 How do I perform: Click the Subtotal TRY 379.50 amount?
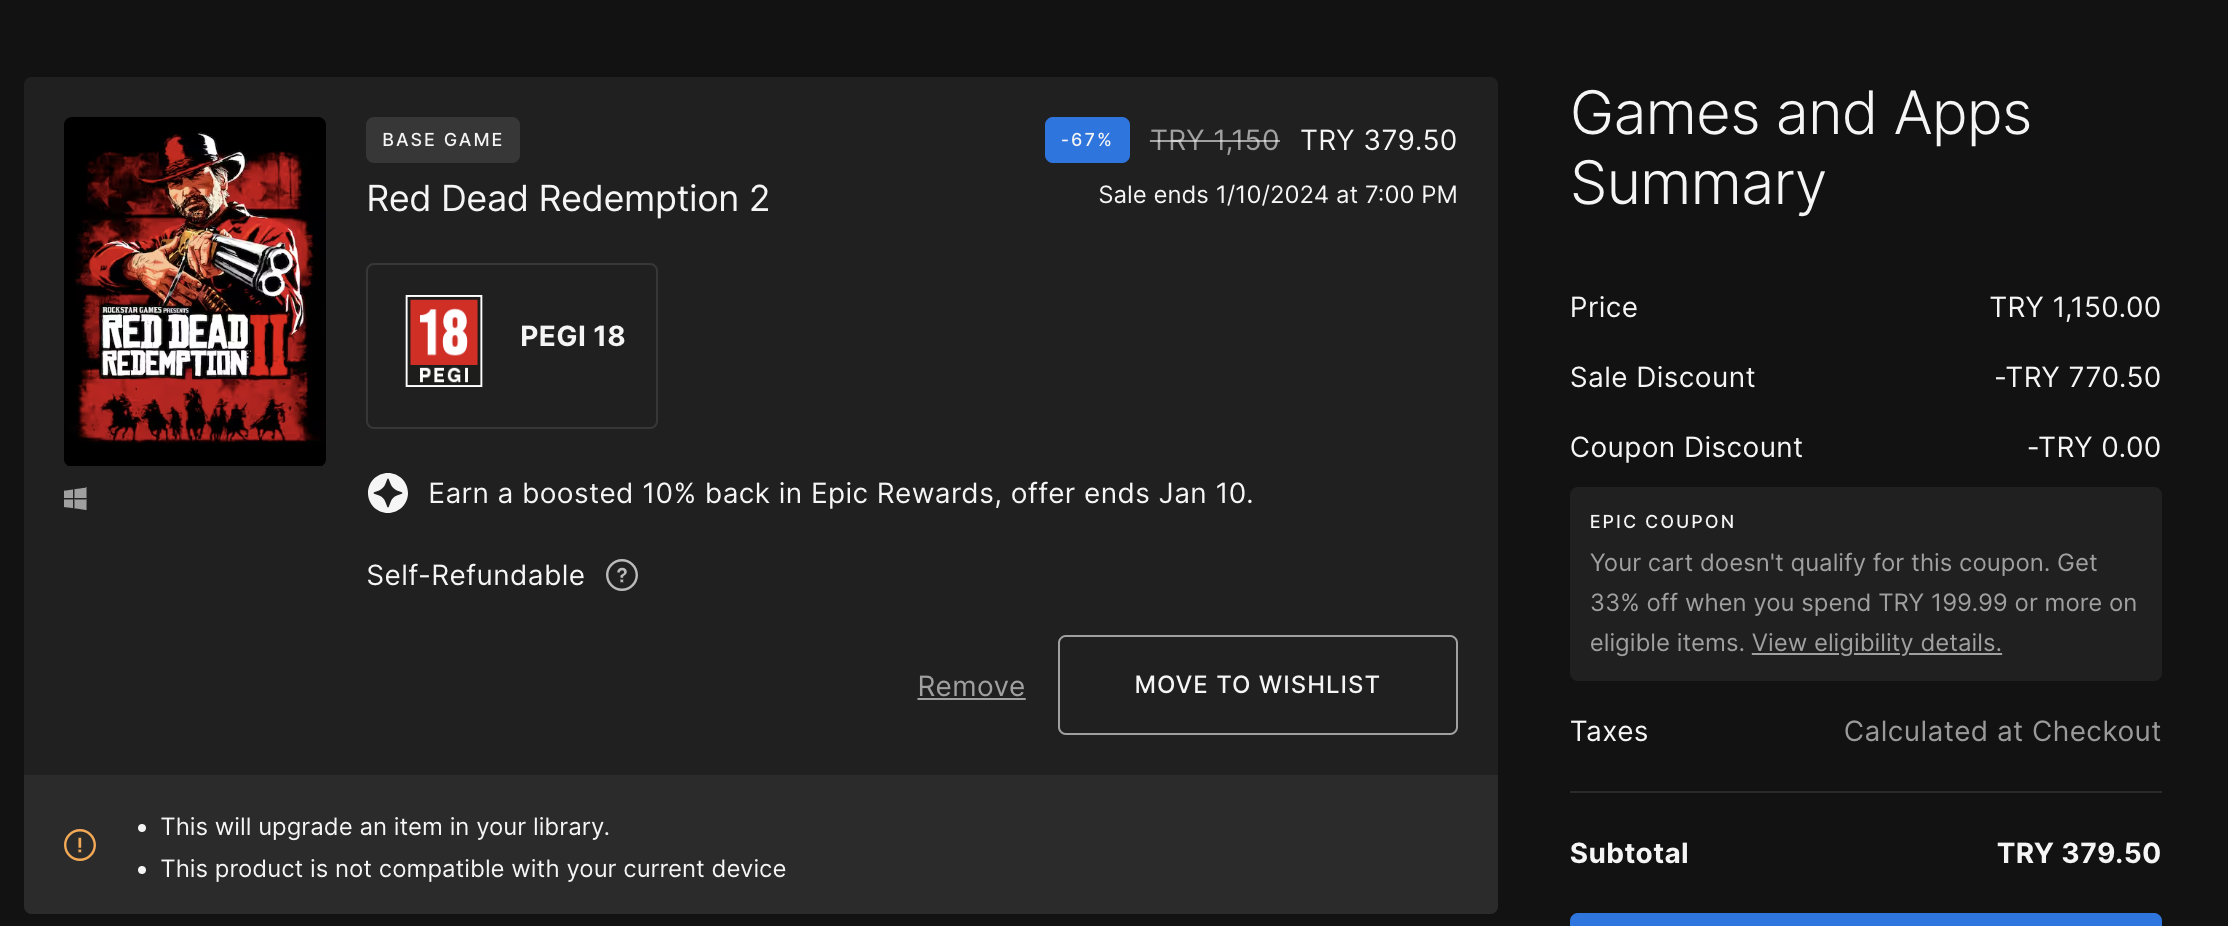pyautogui.click(x=2078, y=853)
